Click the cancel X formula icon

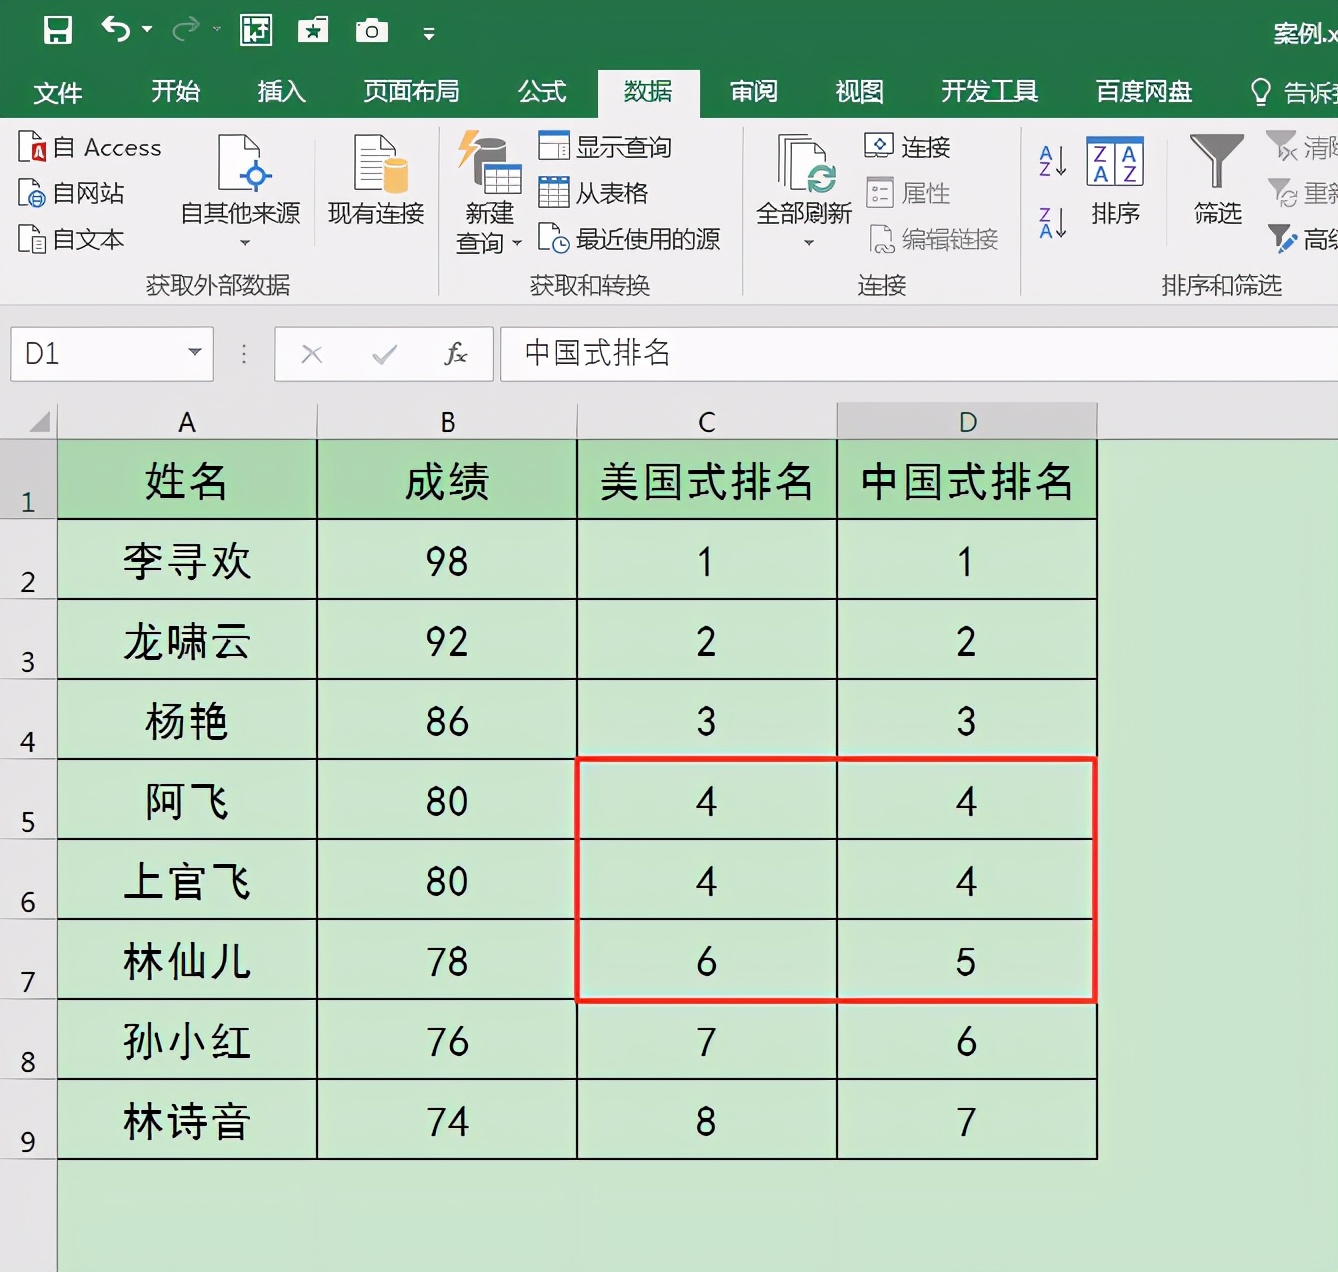coord(312,354)
